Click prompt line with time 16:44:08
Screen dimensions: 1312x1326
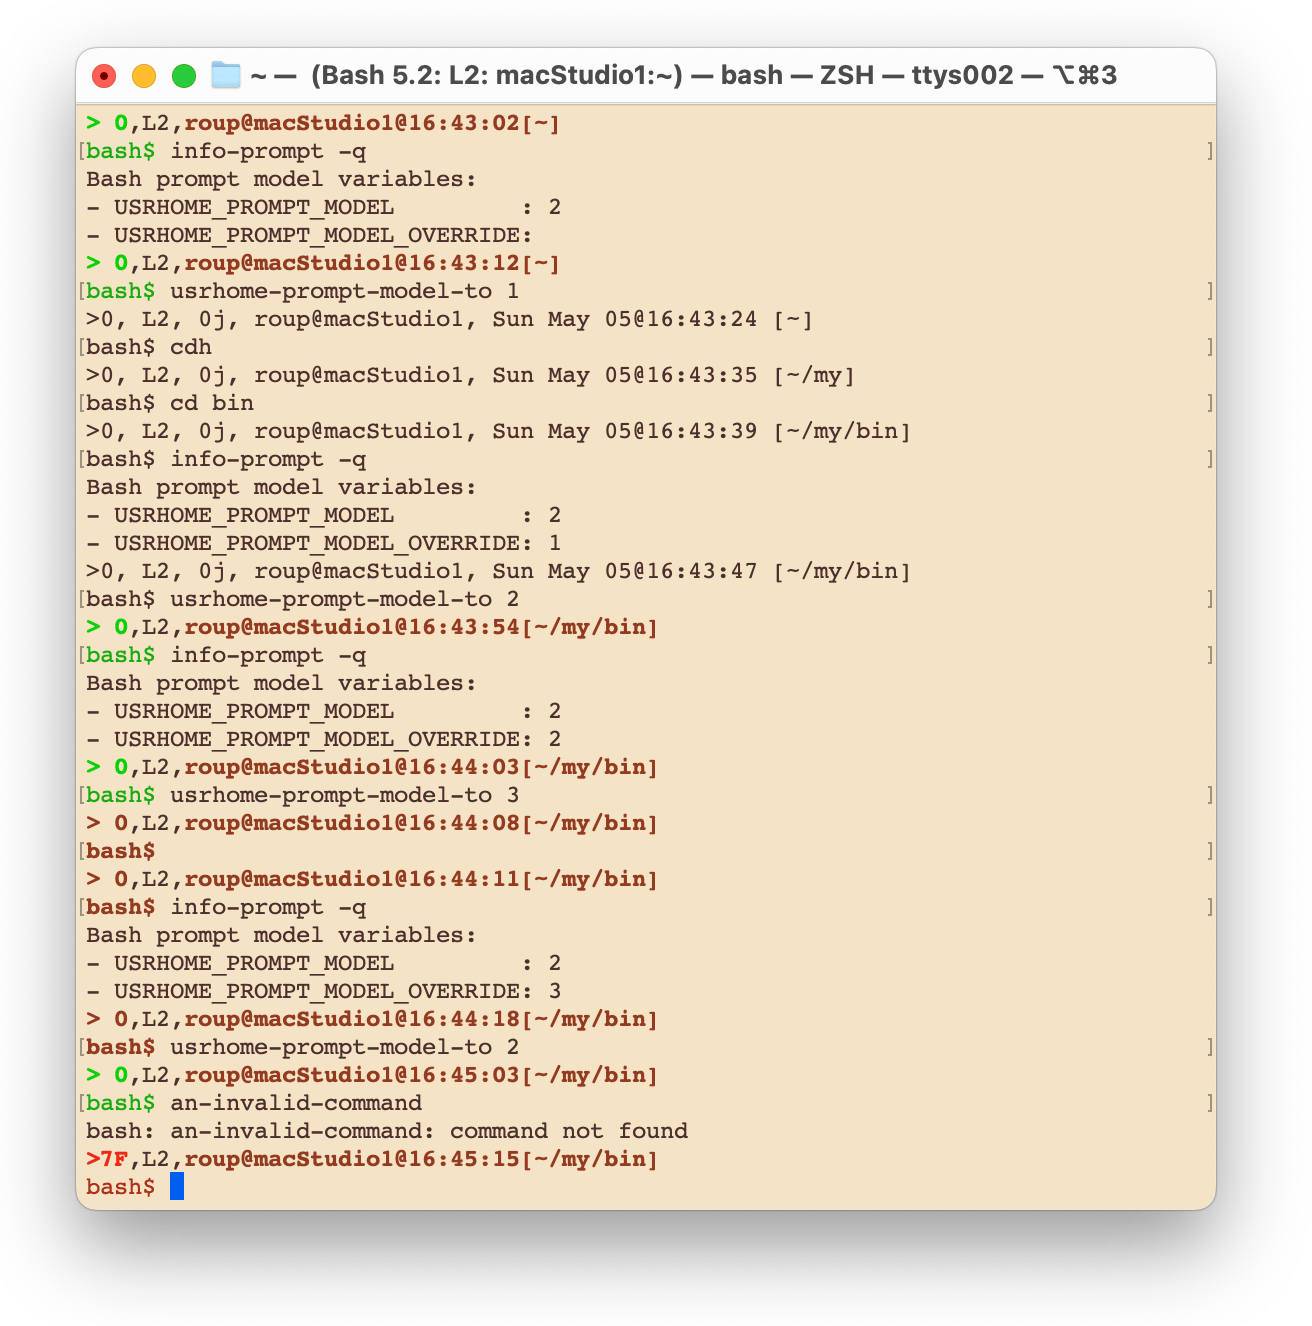(372, 823)
